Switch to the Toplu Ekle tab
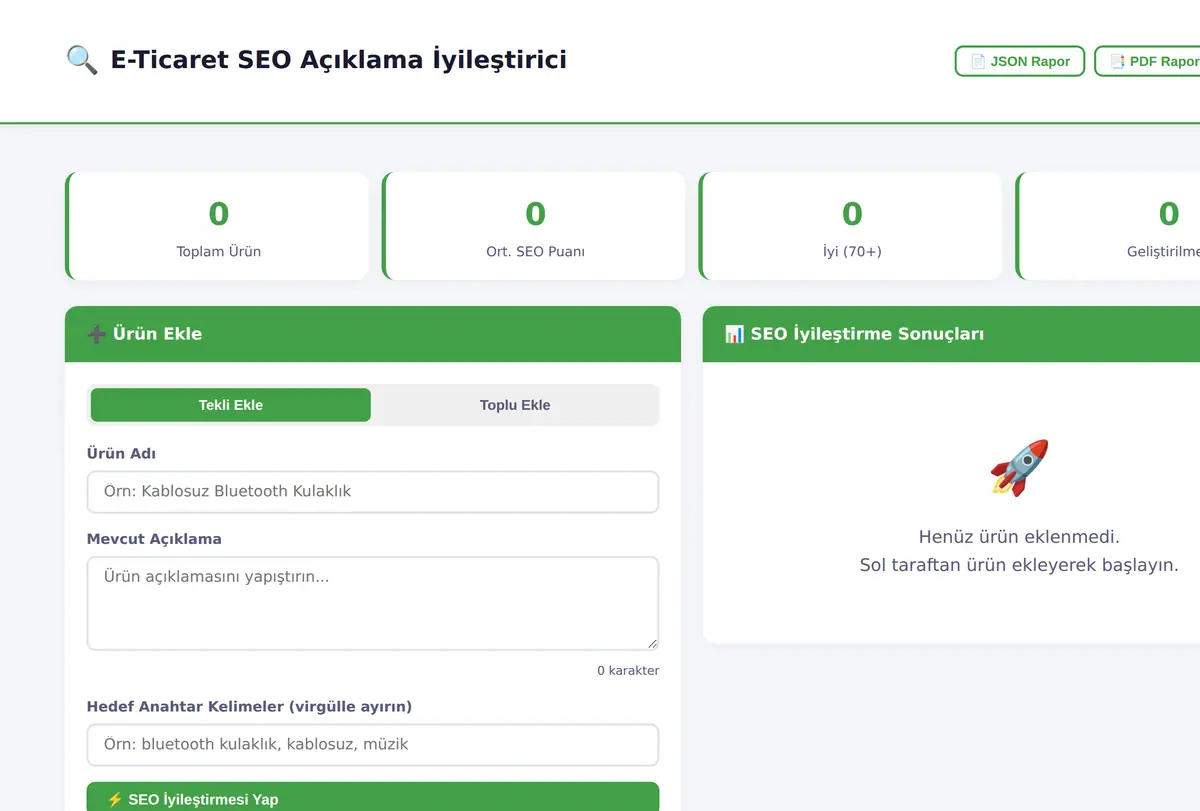 point(515,405)
